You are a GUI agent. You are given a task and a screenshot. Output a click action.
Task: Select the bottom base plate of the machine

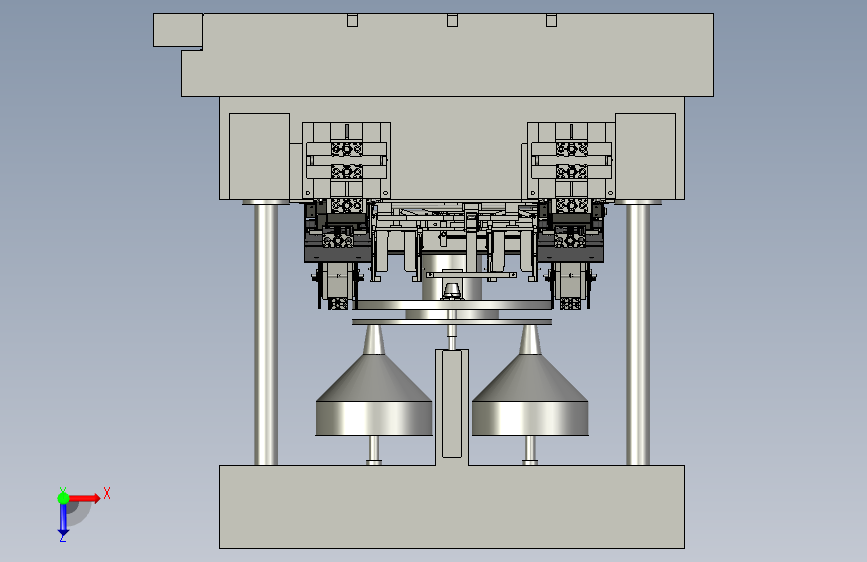452,507
